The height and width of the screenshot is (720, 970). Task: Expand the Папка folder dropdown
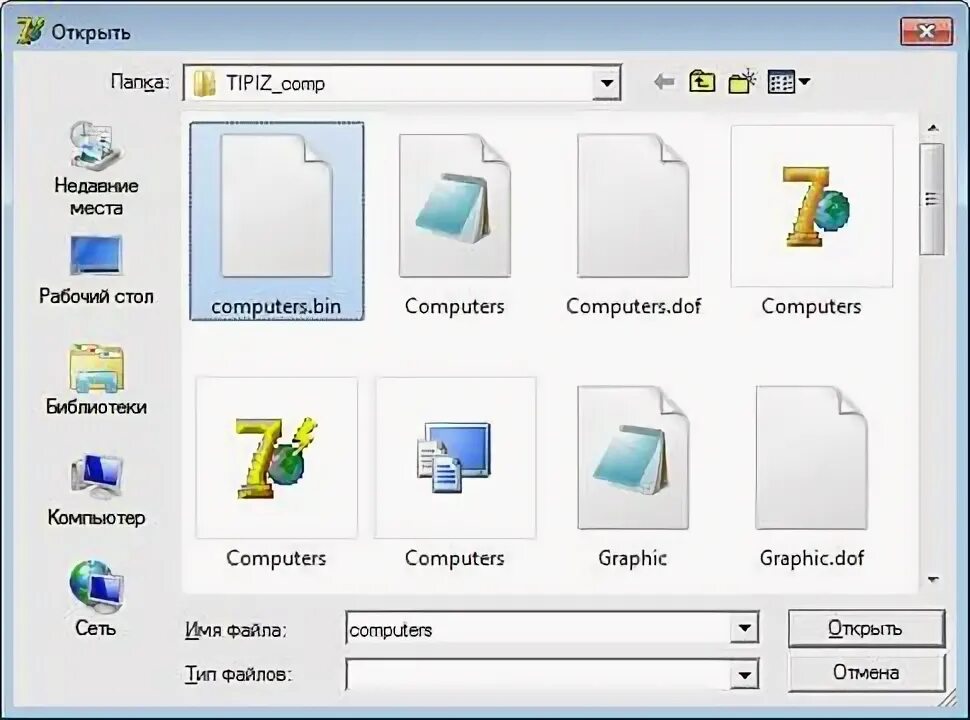[607, 83]
